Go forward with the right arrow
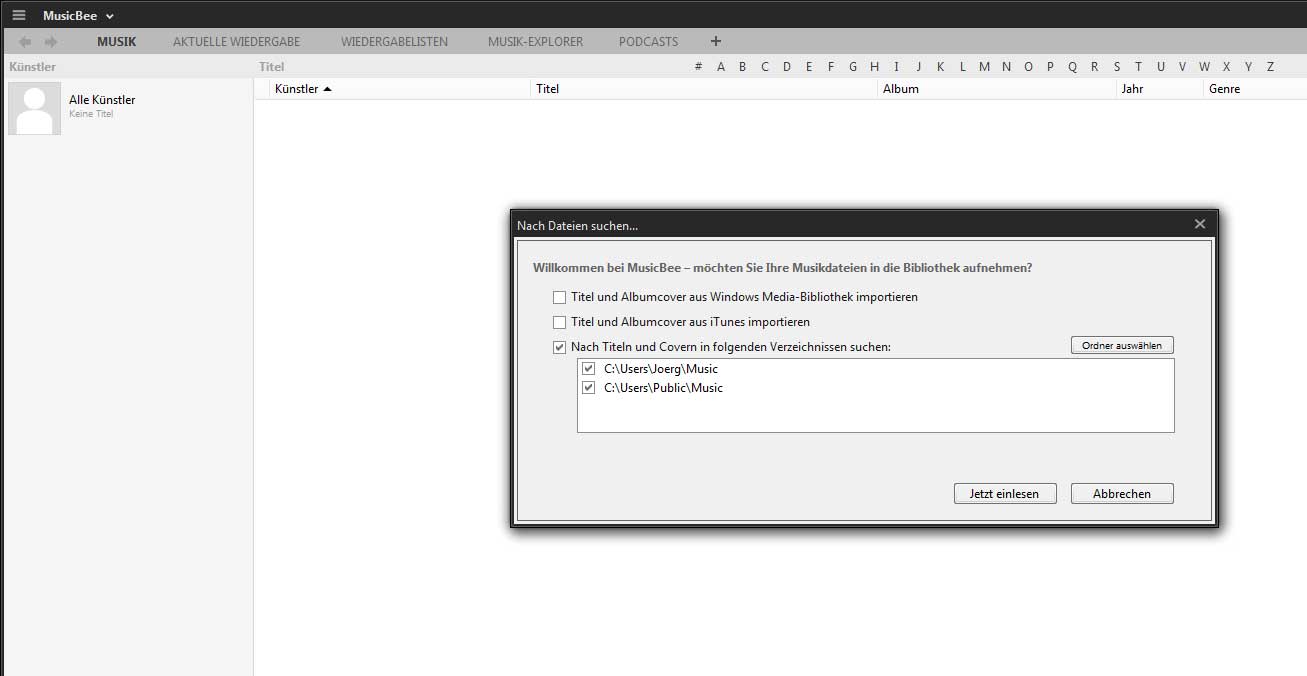This screenshot has width=1307, height=676. pos(51,42)
